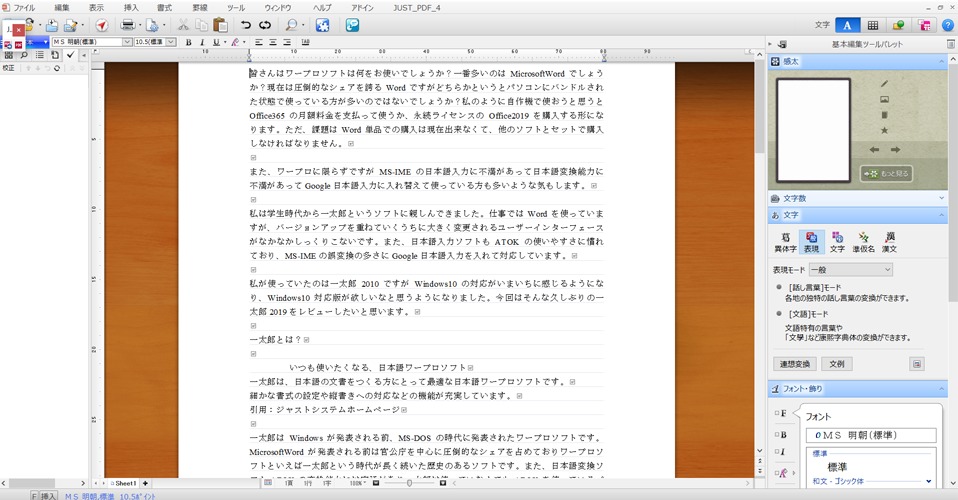Apply underline with the U icon

click(216, 42)
